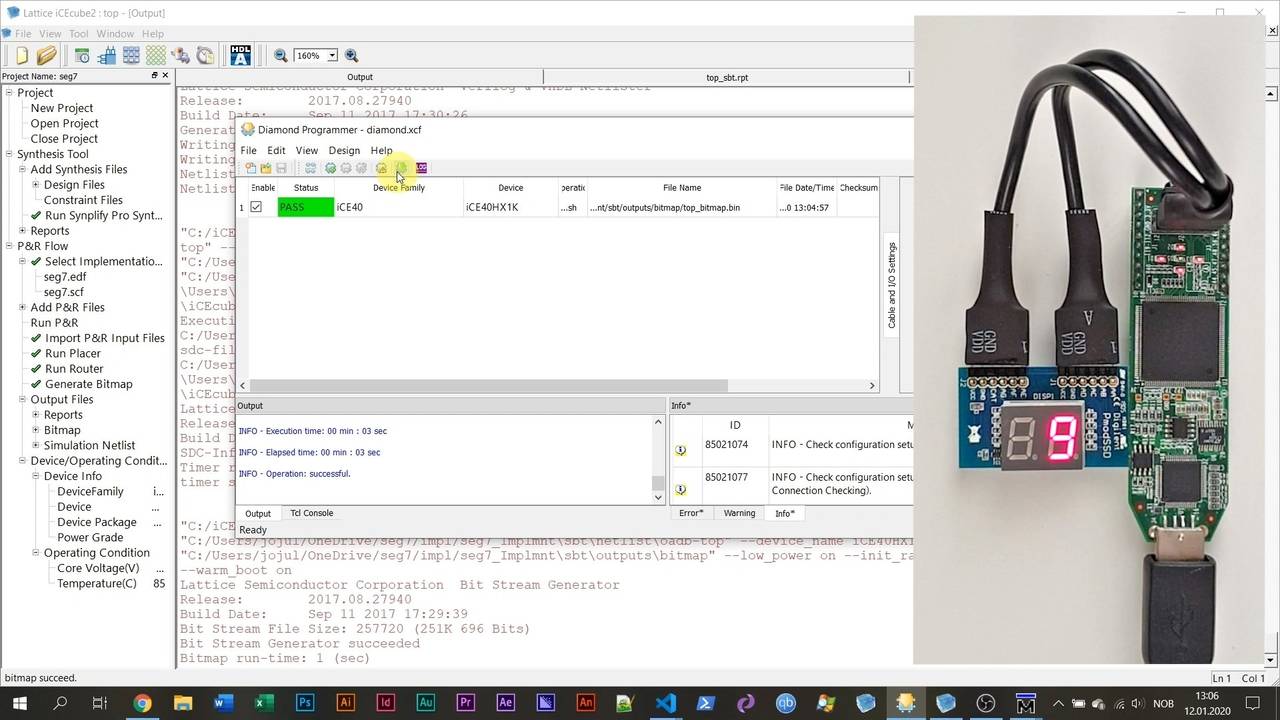Expand the Simulation Netlist tree node

point(36,446)
